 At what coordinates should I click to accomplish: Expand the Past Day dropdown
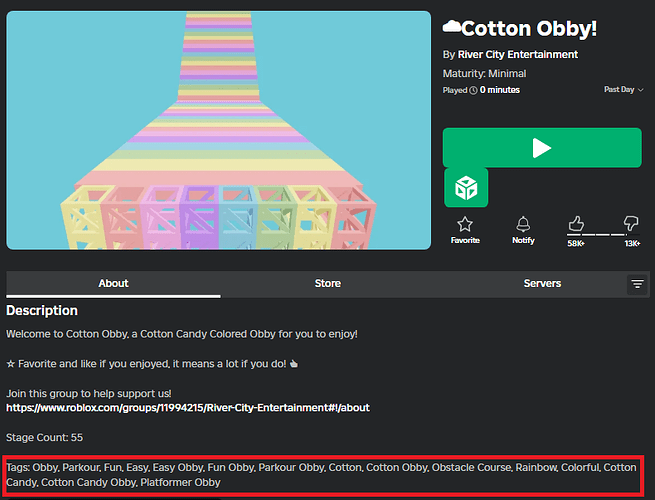pyautogui.click(x=623, y=89)
